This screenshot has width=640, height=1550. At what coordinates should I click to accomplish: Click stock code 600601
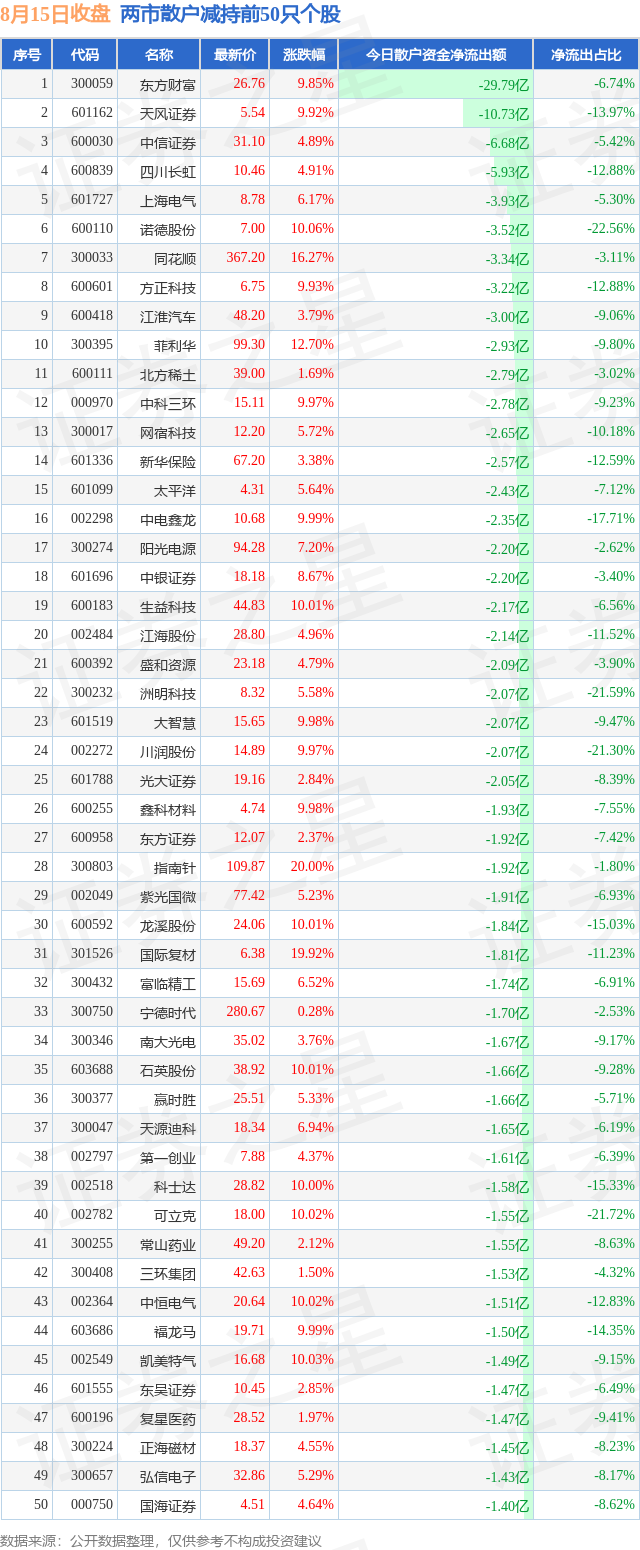point(92,287)
